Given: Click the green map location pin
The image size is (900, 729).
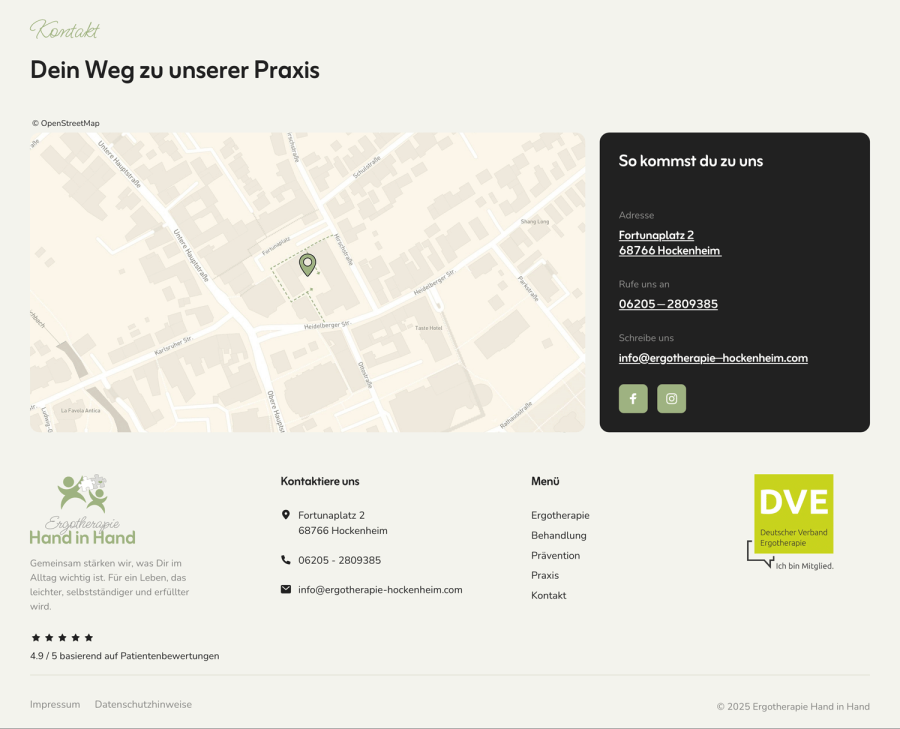Looking at the screenshot, I should tap(308, 265).
